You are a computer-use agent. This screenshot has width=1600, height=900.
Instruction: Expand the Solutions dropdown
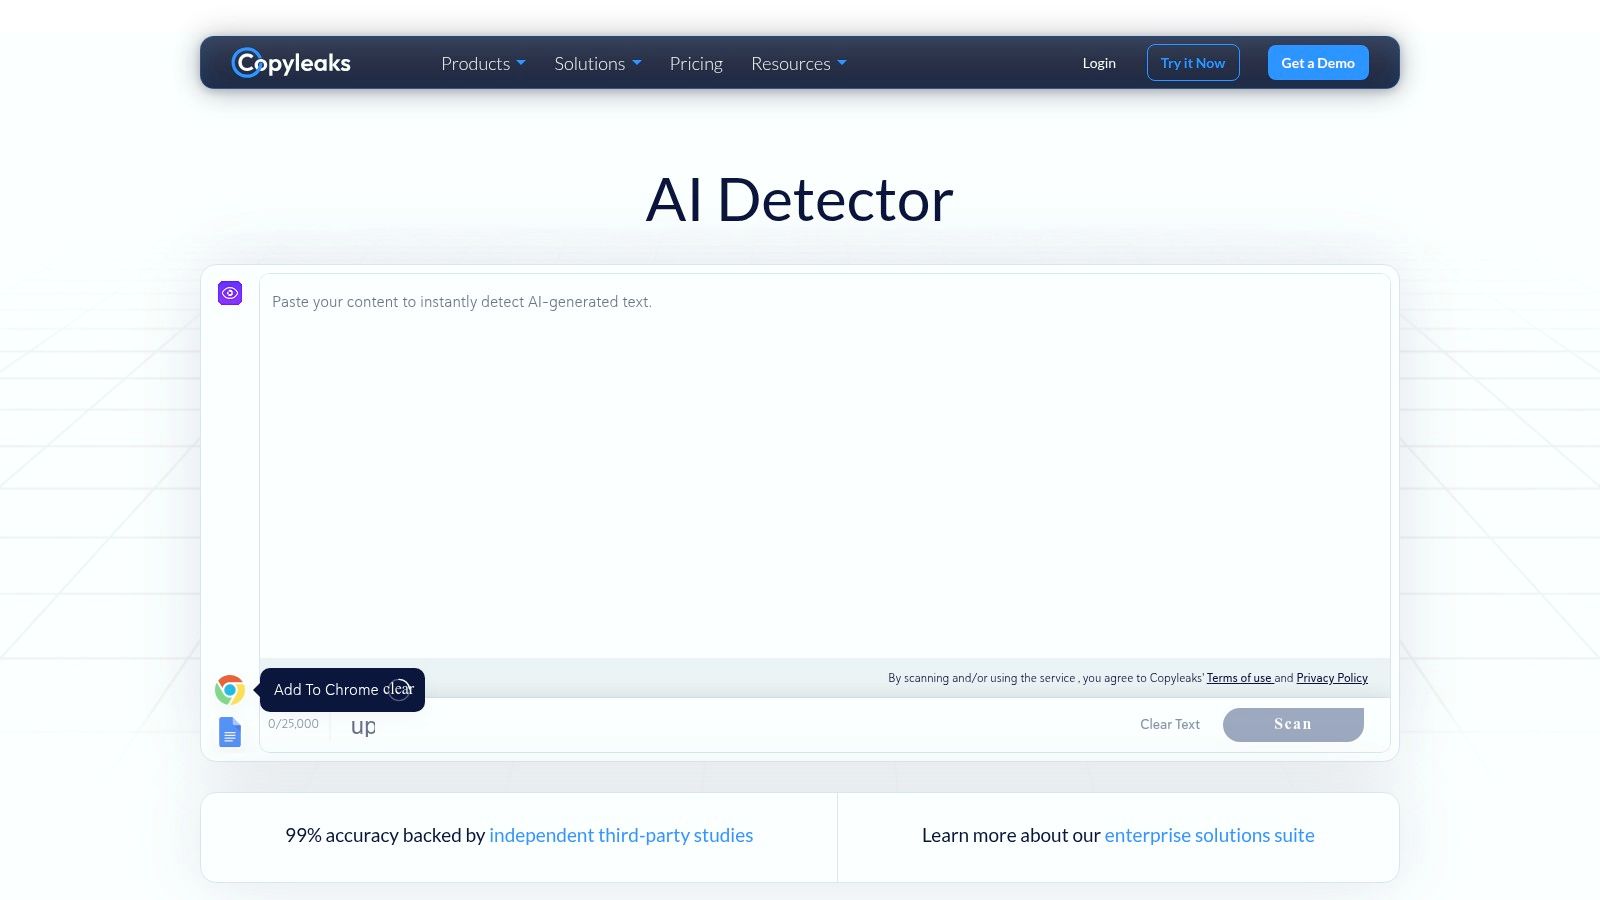pos(597,63)
